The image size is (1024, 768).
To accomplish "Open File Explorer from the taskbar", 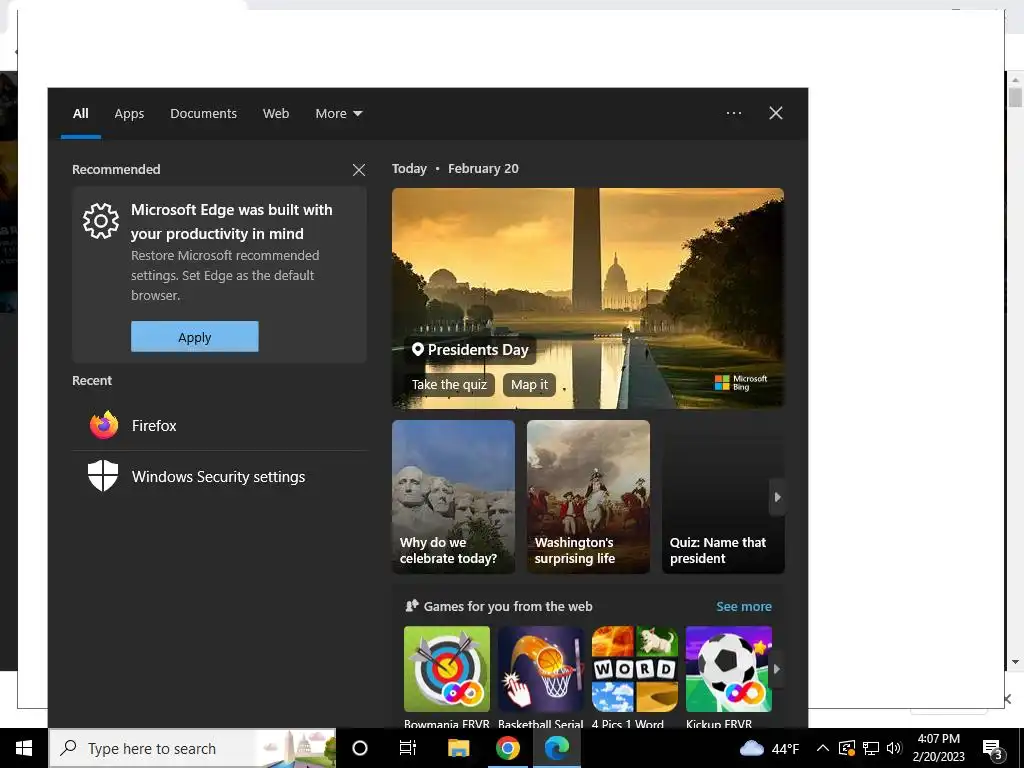I will coord(458,748).
